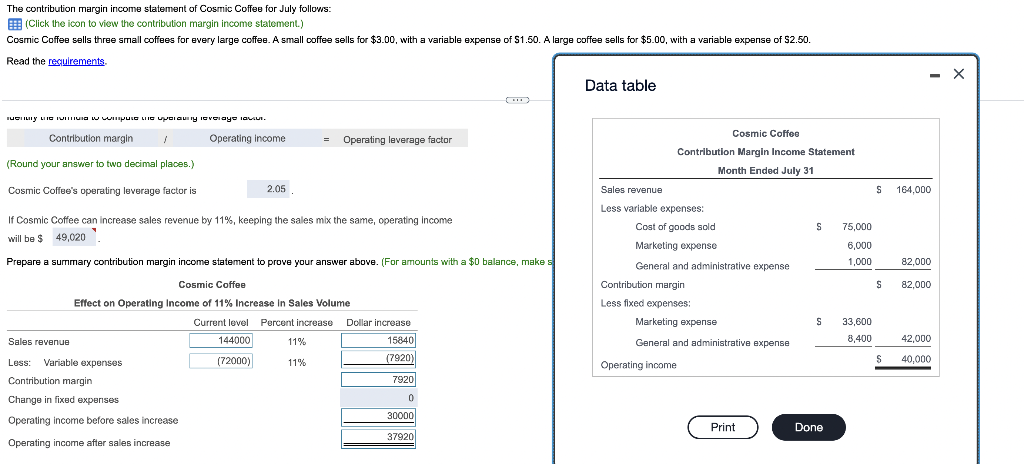Screen dimensions: 1024x464
Task: Click the 11% percent increase for Variable expenses
Action: [x=296, y=363]
